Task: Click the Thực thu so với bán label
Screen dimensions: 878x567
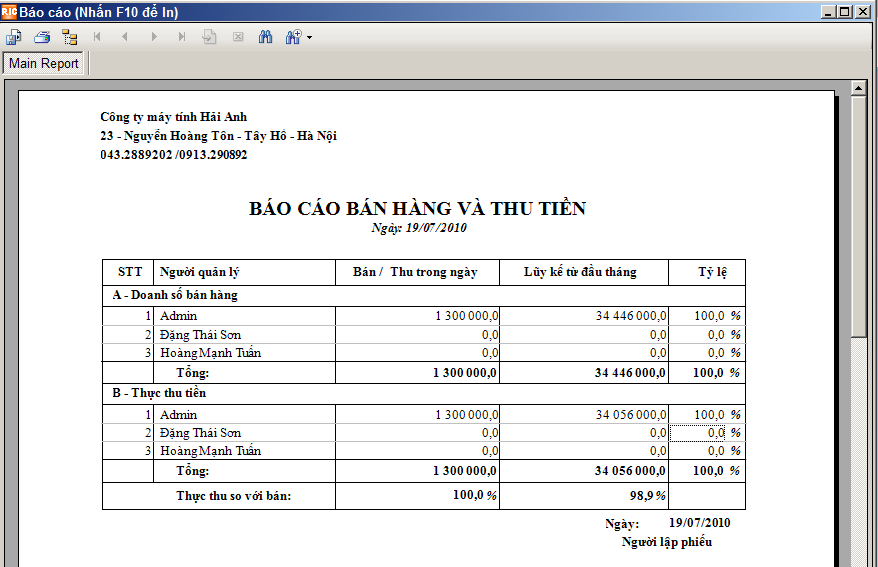Action: tap(233, 496)
